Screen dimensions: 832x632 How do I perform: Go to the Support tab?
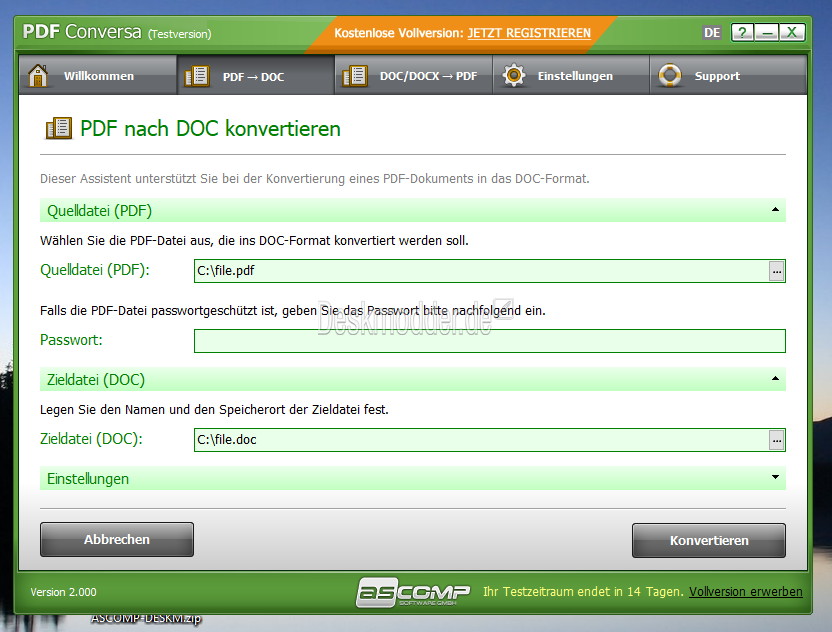click(x=728, y=75)
